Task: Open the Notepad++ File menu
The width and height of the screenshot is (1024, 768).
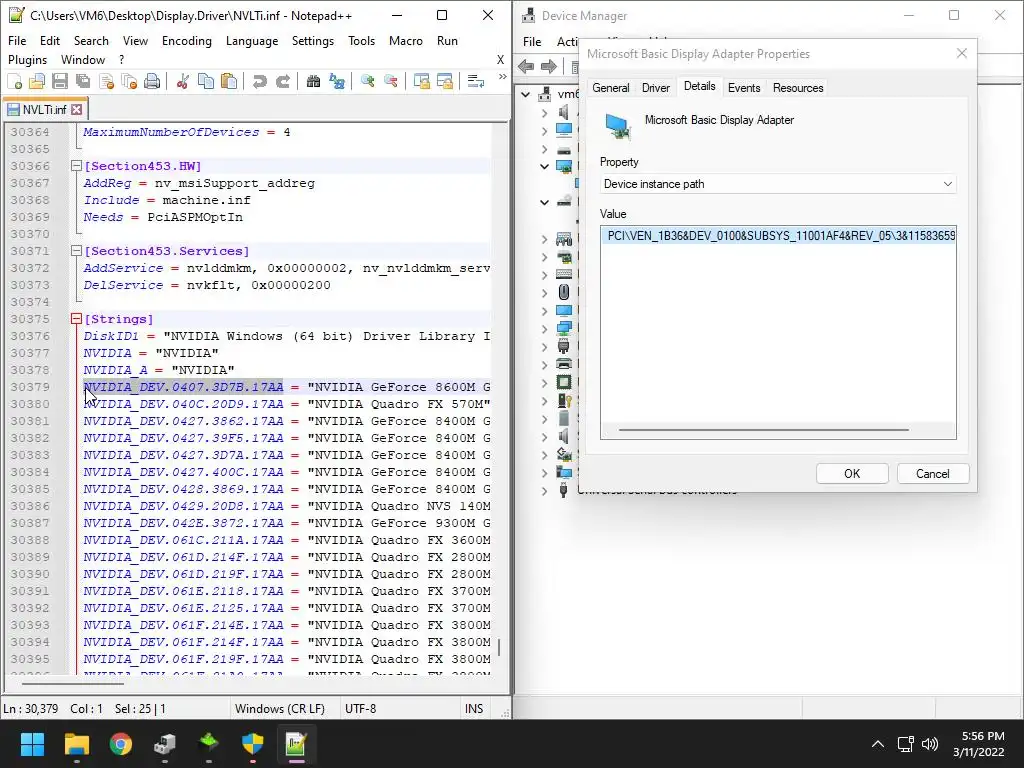Action: (17, 40)
